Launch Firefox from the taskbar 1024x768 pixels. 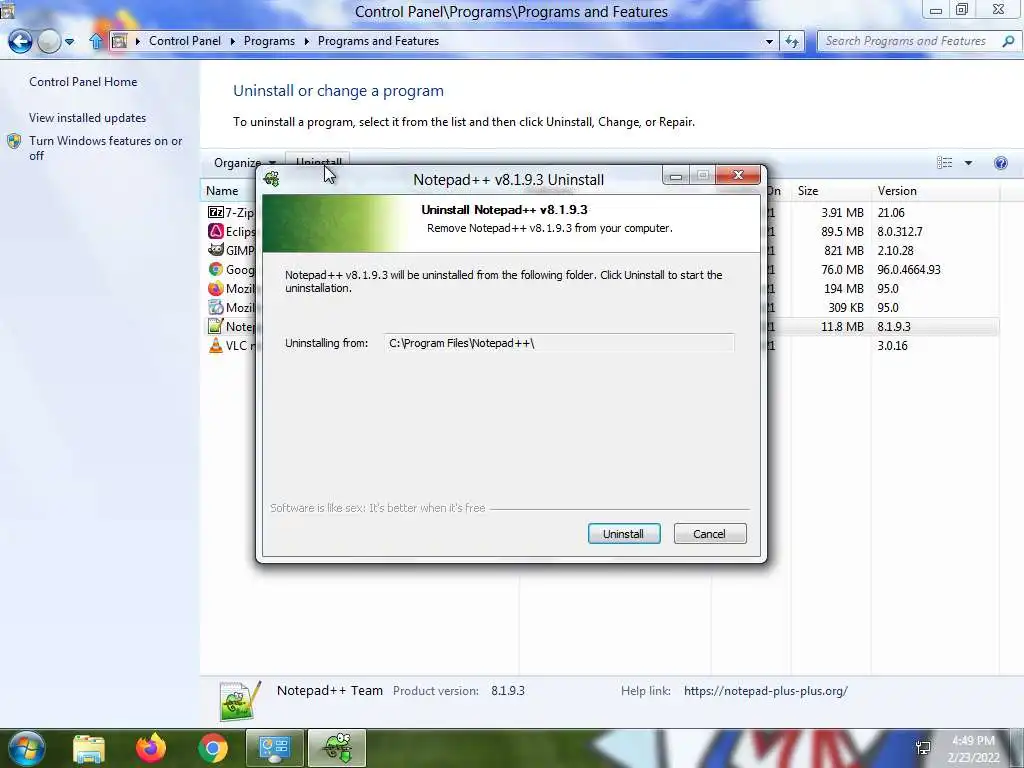pos(151,748)
